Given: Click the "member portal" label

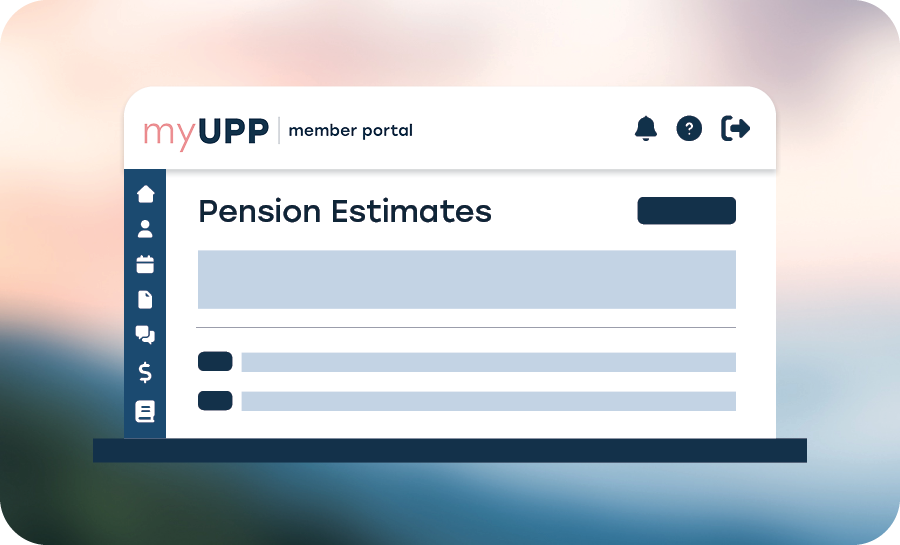Looking at the screenshot, I should pos(350,131).
